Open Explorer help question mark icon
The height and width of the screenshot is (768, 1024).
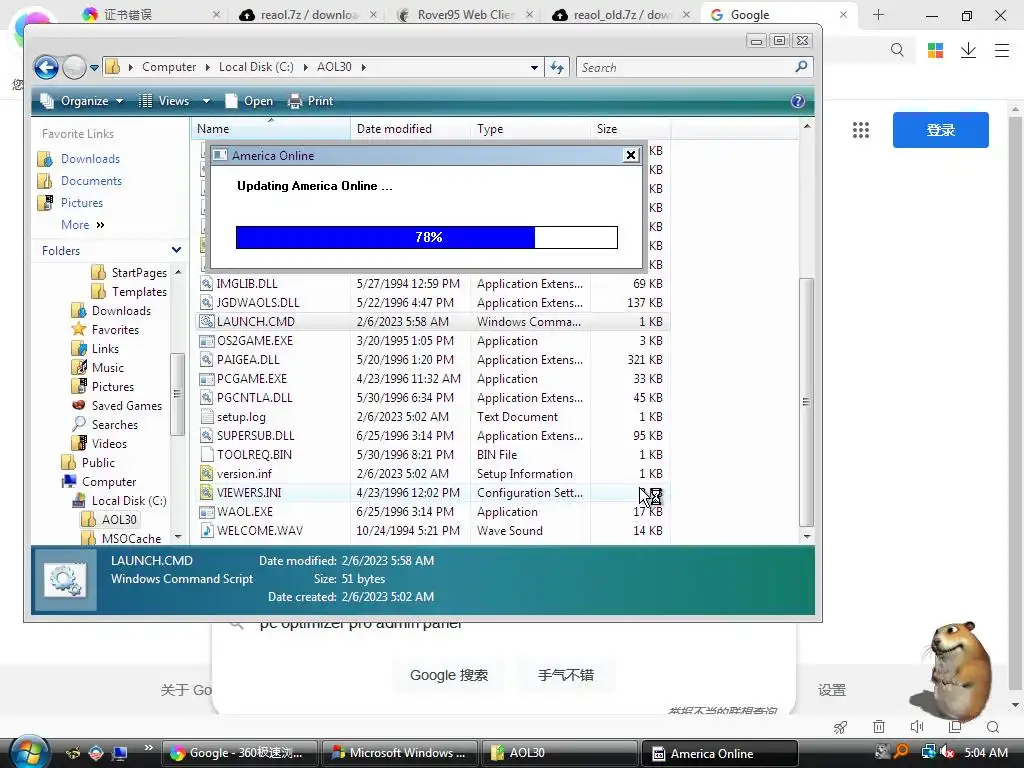[797, 101]
